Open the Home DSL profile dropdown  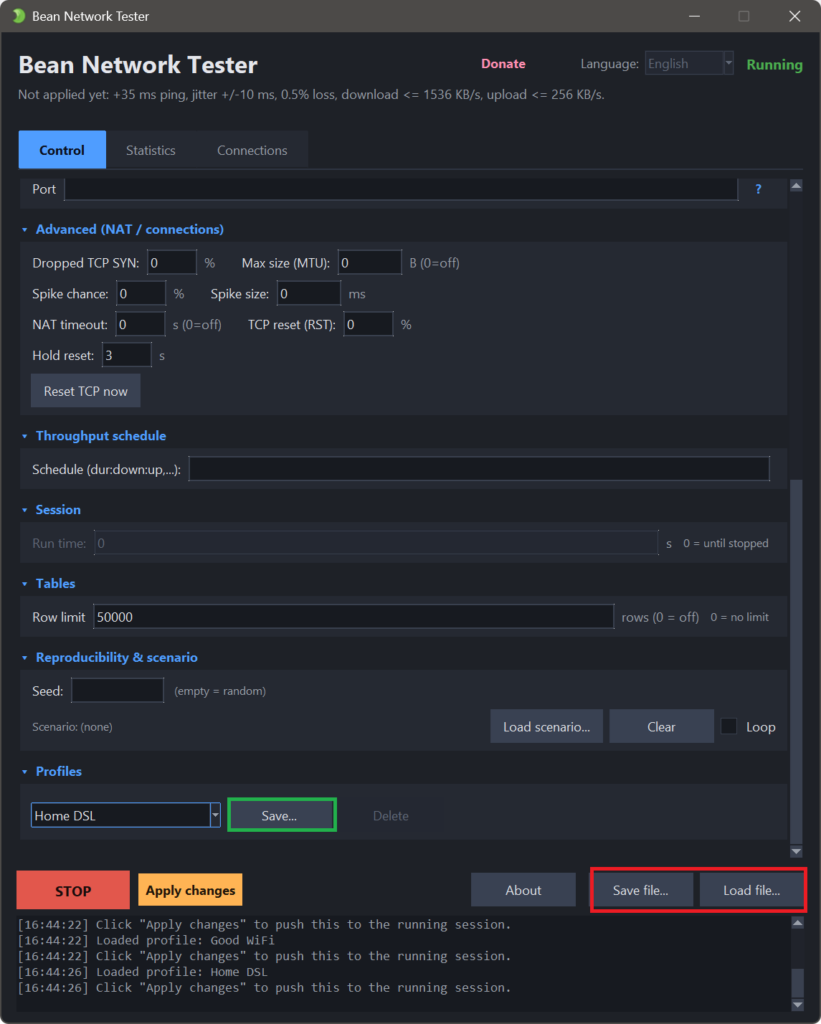[215, 815]
